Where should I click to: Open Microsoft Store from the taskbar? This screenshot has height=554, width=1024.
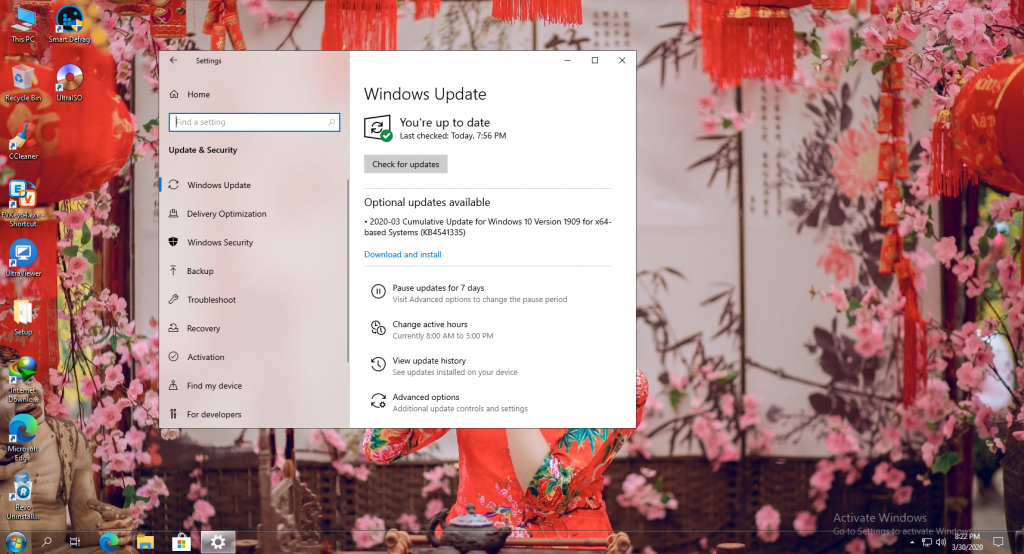(181, 542)
